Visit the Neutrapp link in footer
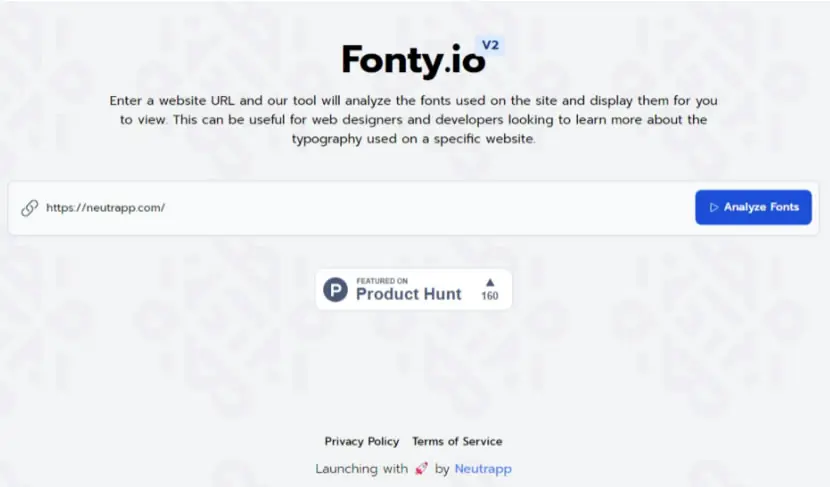Image resolution: width=830 pixels, height=487 pixels. coord(483,469)
